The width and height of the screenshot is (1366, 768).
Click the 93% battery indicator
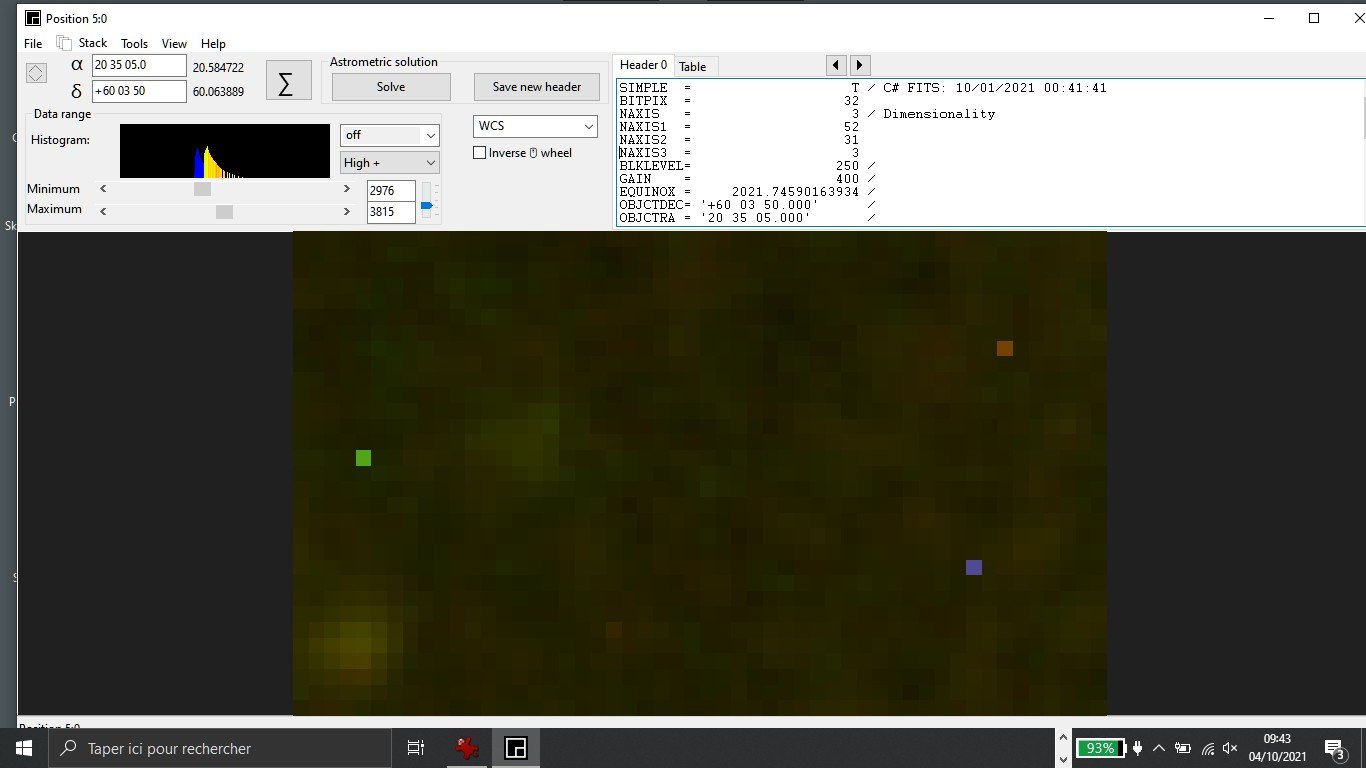(x=1100, y=748)
